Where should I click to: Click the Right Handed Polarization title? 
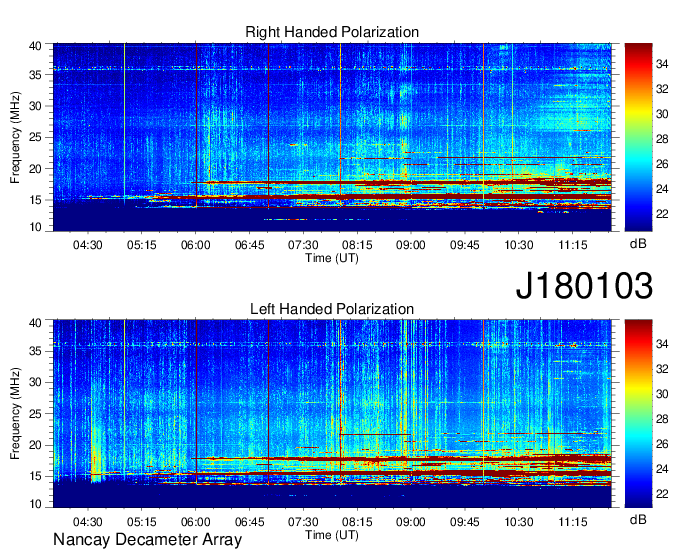[332, 32]
